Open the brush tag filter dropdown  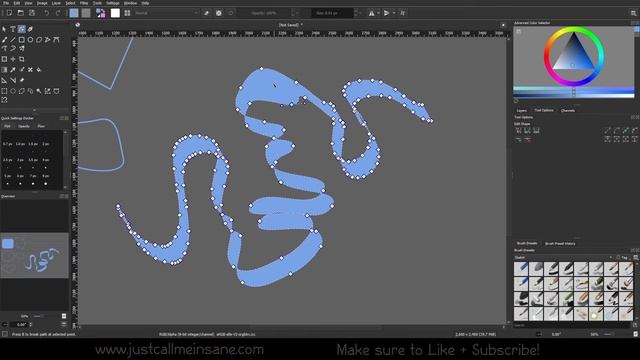[563, 258]
